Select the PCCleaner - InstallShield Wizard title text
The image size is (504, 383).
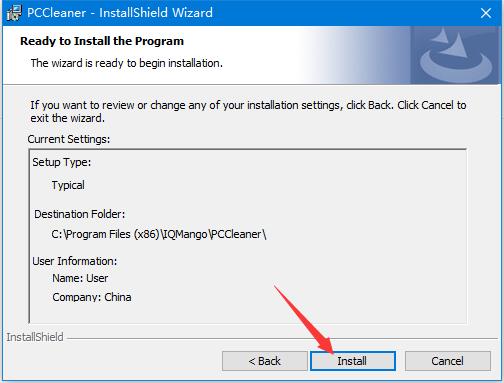tap(120, 13)
